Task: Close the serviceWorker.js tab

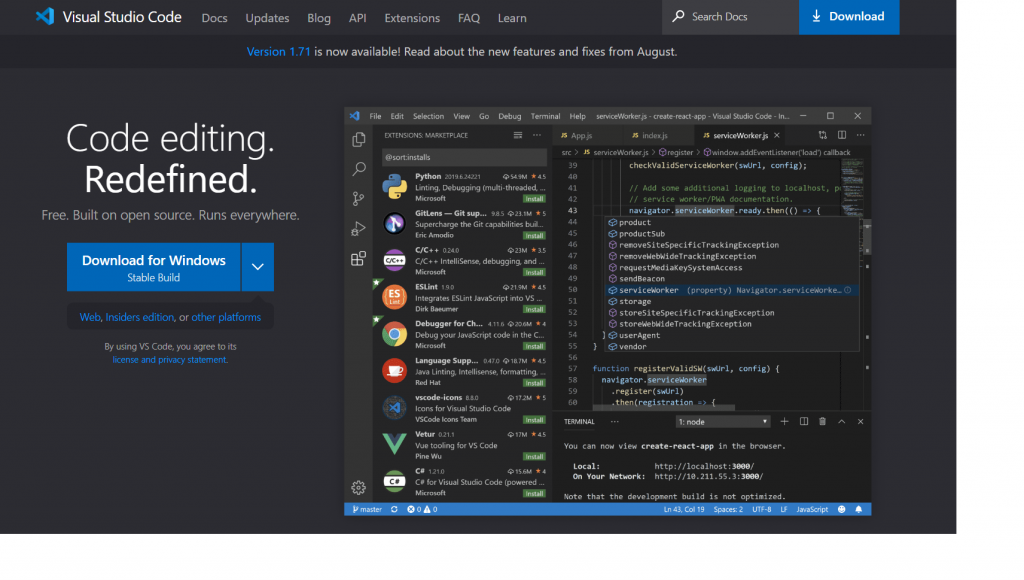Action: point(777,135)
